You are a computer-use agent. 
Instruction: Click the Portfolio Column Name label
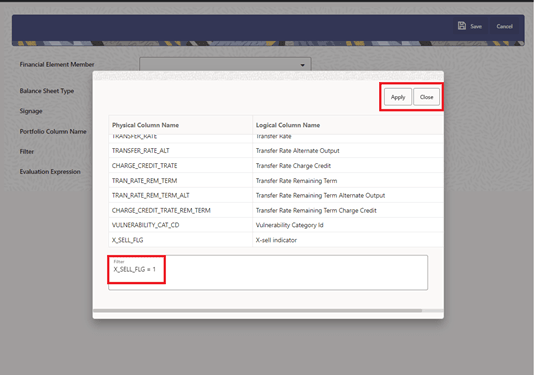coord(53,132)
